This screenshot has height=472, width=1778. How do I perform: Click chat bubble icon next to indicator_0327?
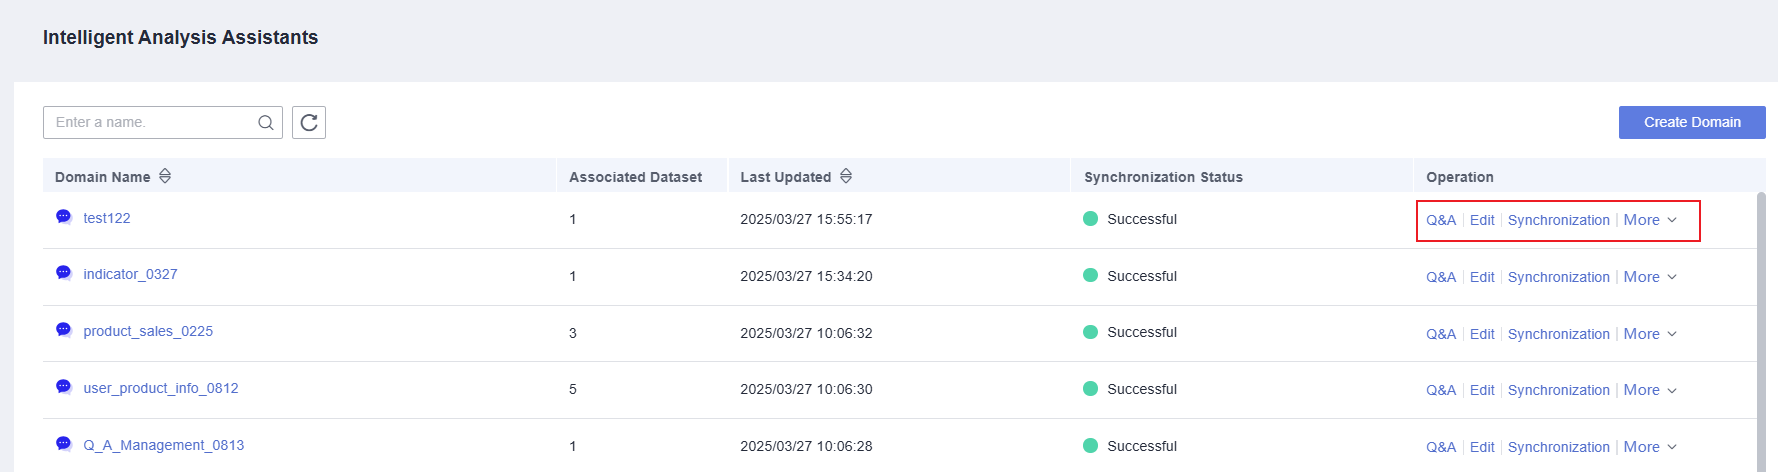[x=64, y=273]
